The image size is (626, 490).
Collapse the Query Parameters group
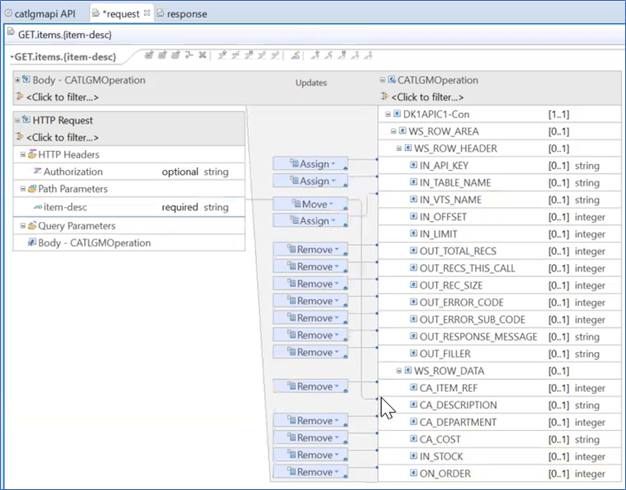click(x=23, y=226)
